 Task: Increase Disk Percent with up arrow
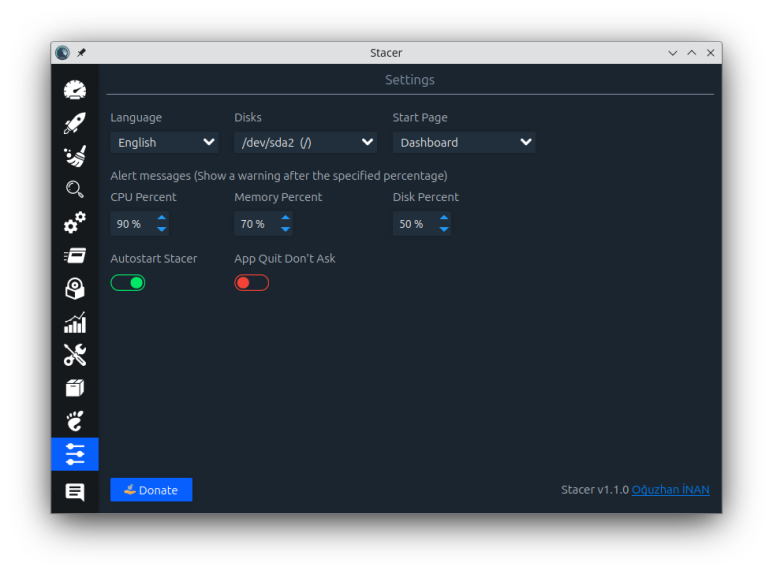coord(444,217)
